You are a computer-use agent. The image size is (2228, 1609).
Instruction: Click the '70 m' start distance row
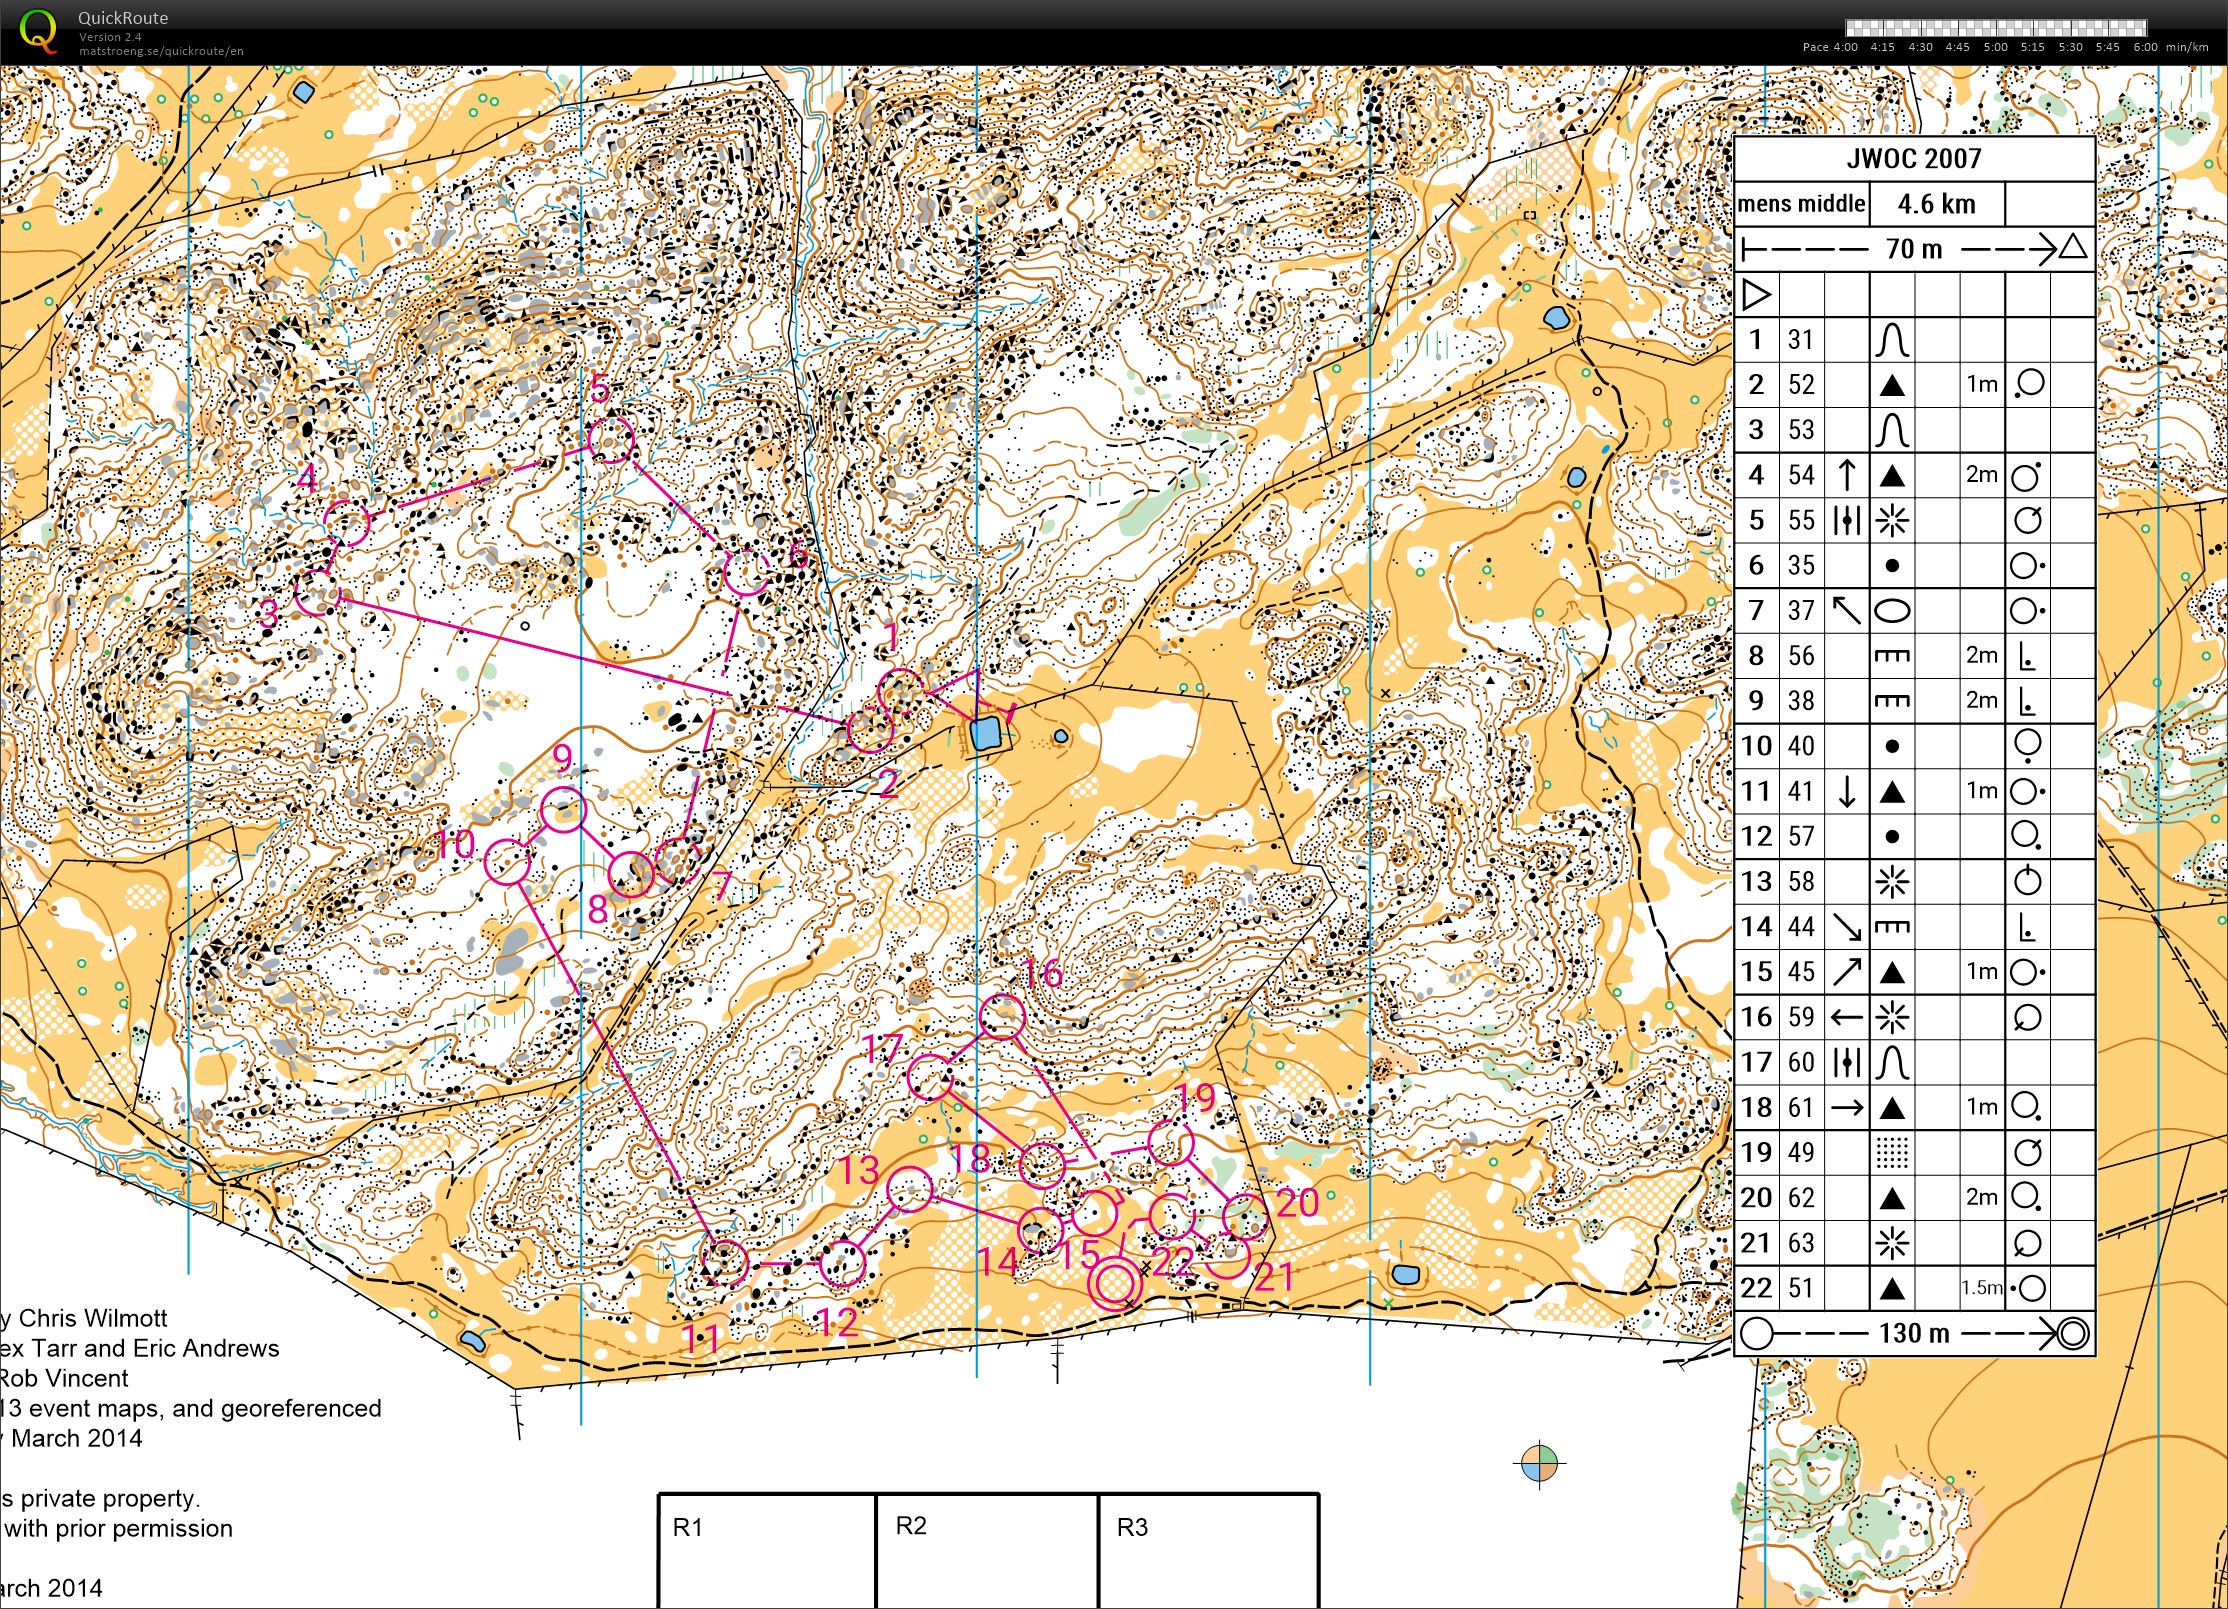pyautogui.click(x=1913, y=248)
